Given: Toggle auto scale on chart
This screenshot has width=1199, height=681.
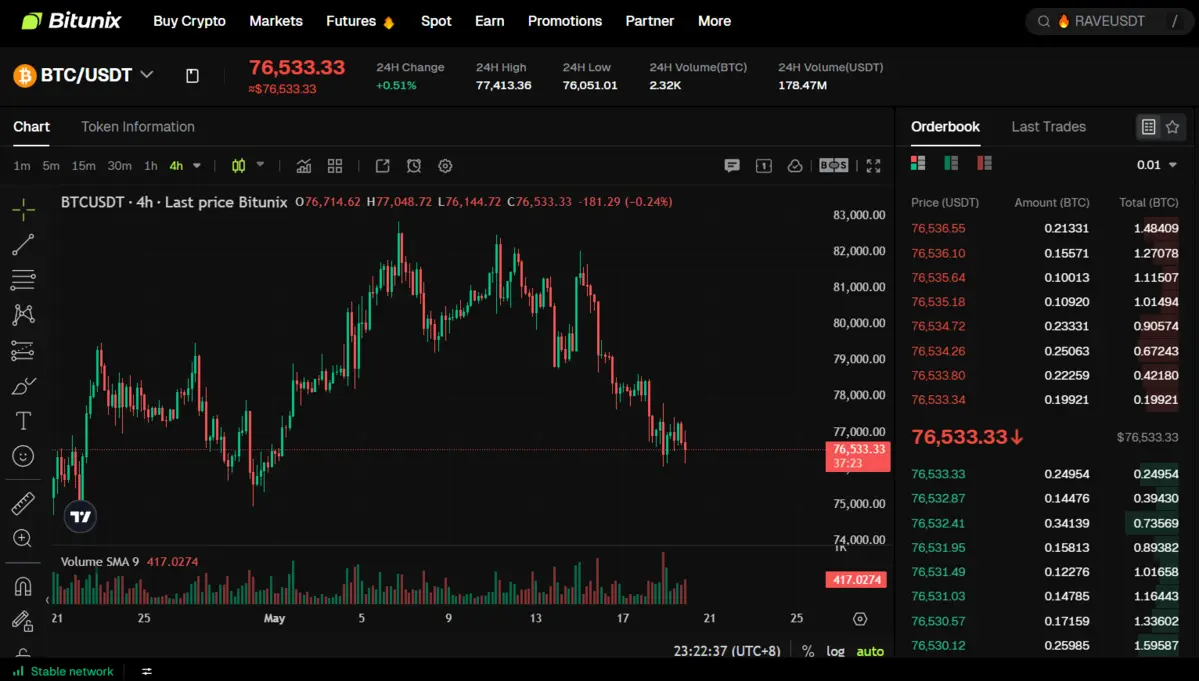Looking at the screenshot, I should (x=870, y=651).
